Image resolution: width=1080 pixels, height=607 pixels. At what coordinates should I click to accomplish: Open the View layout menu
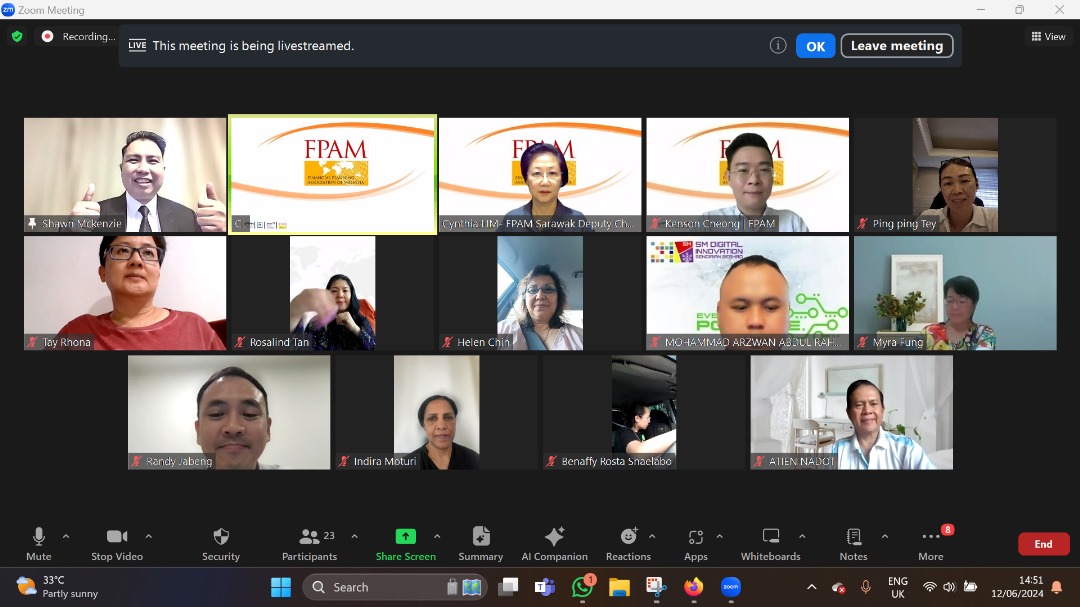click(x=1048, y=37)
